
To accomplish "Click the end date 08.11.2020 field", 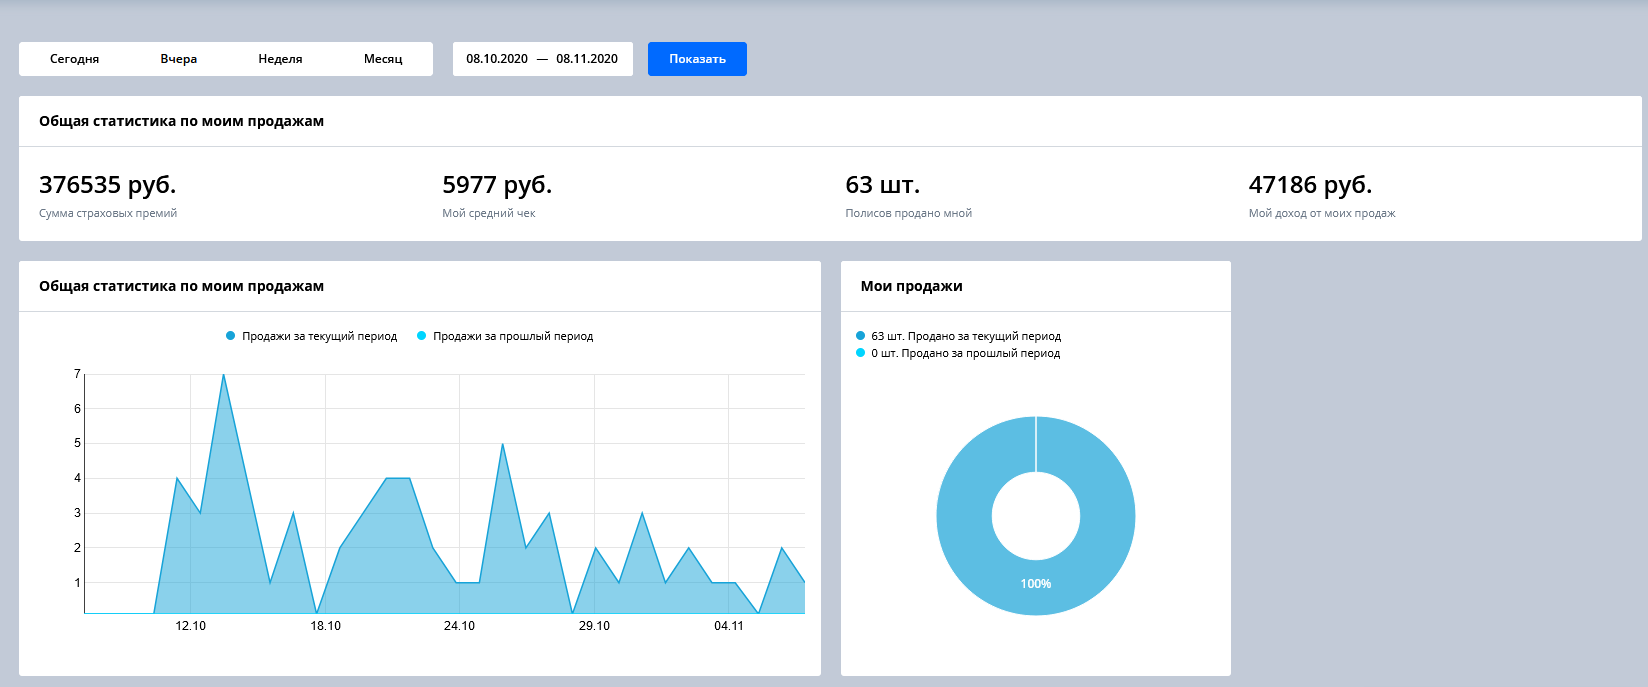I will point(587,59).
